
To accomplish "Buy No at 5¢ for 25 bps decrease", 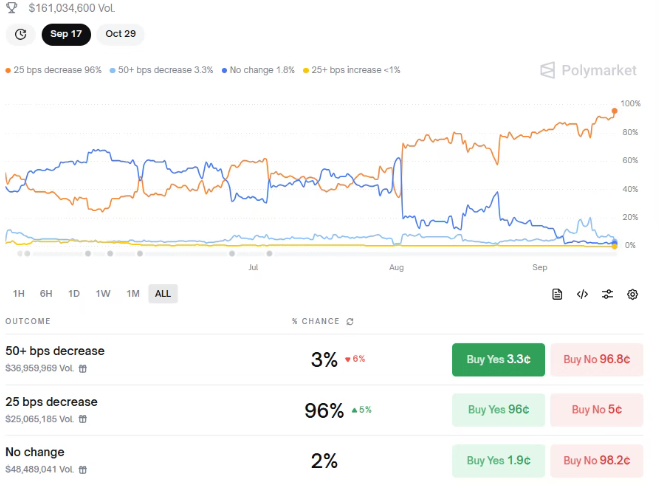I will [596, 409].
